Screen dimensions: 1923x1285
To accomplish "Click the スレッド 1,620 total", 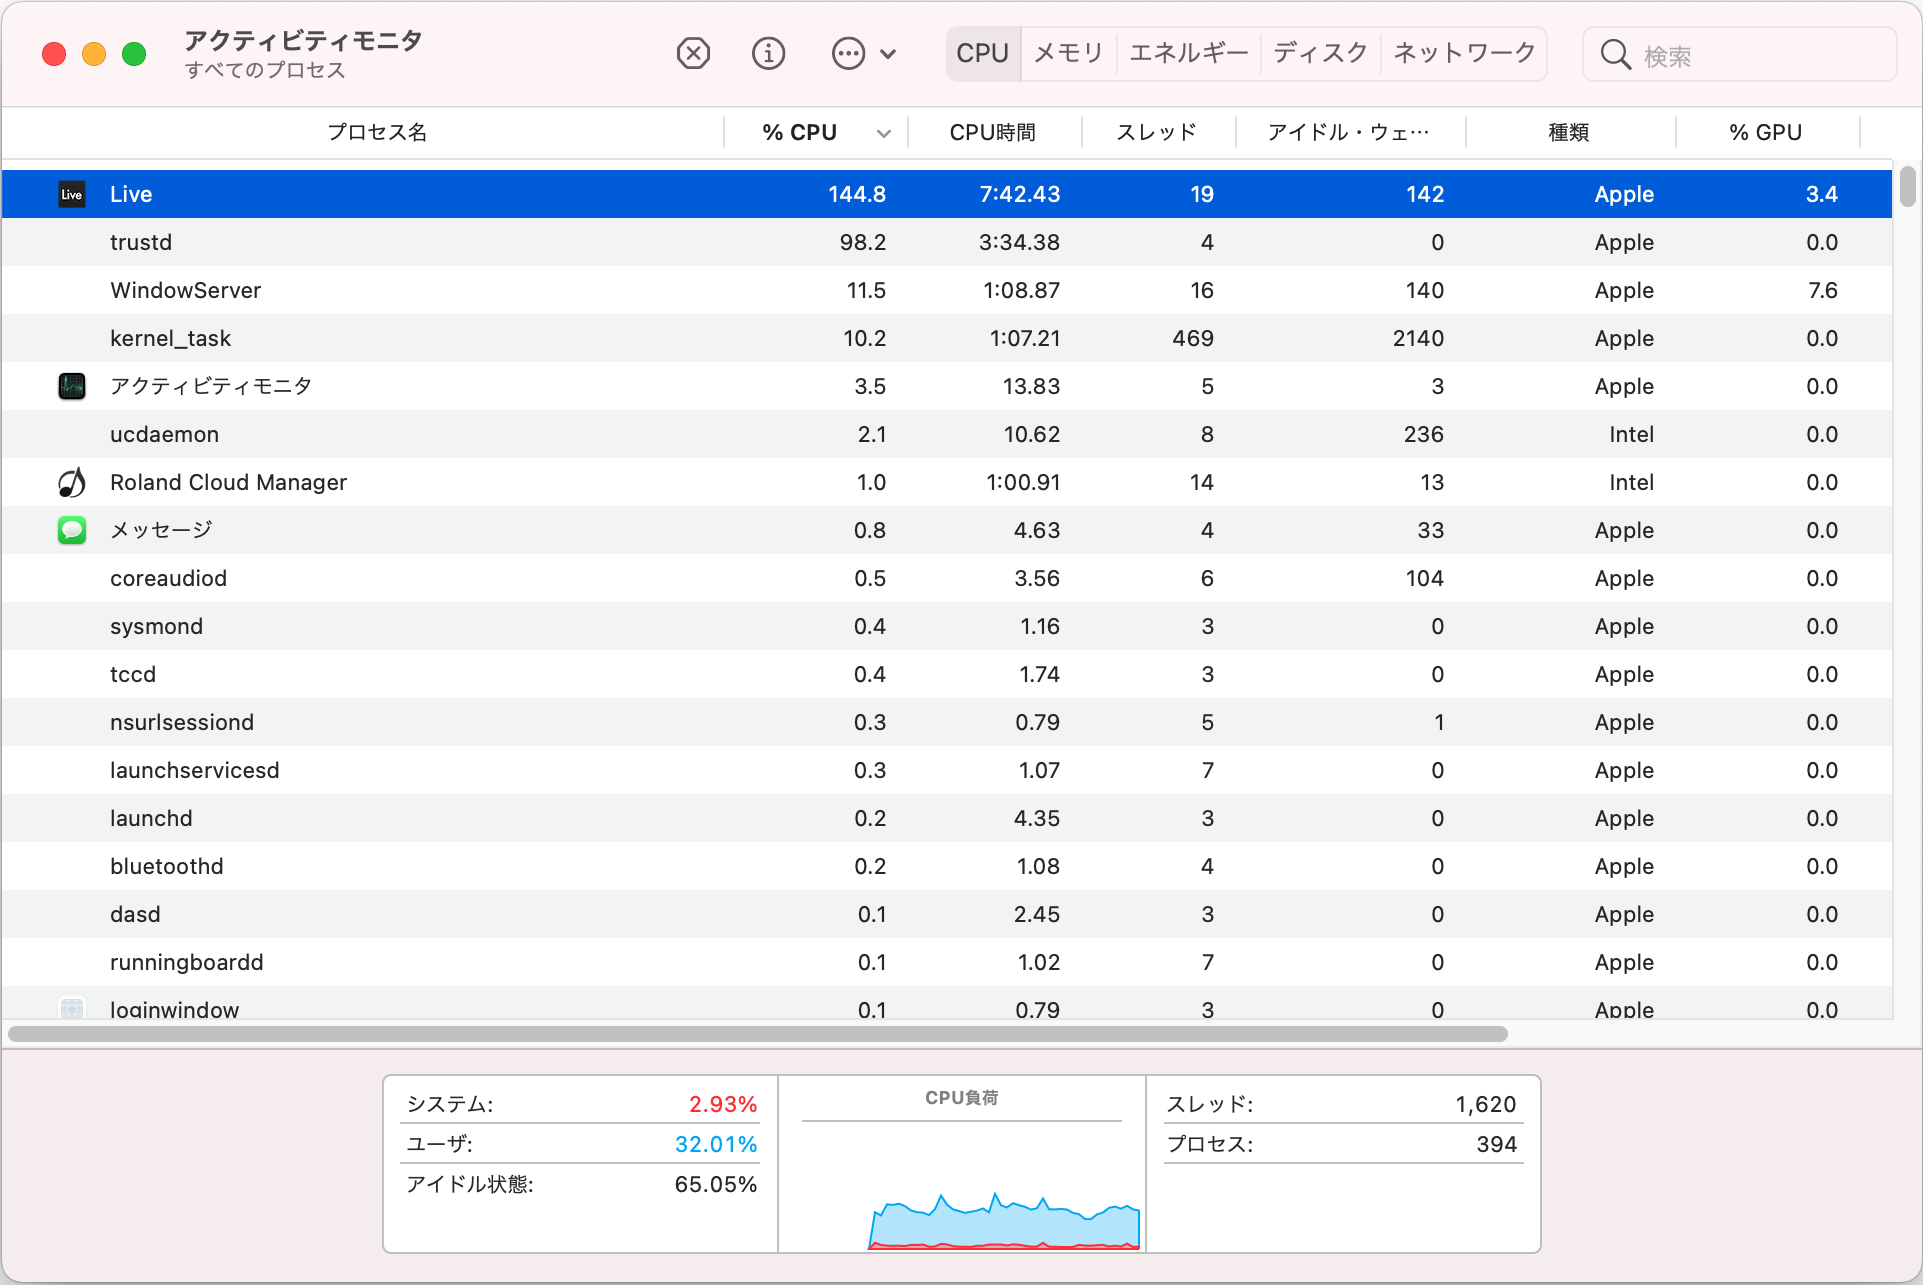I will pyautogui.click(x=1486, y=1104).
